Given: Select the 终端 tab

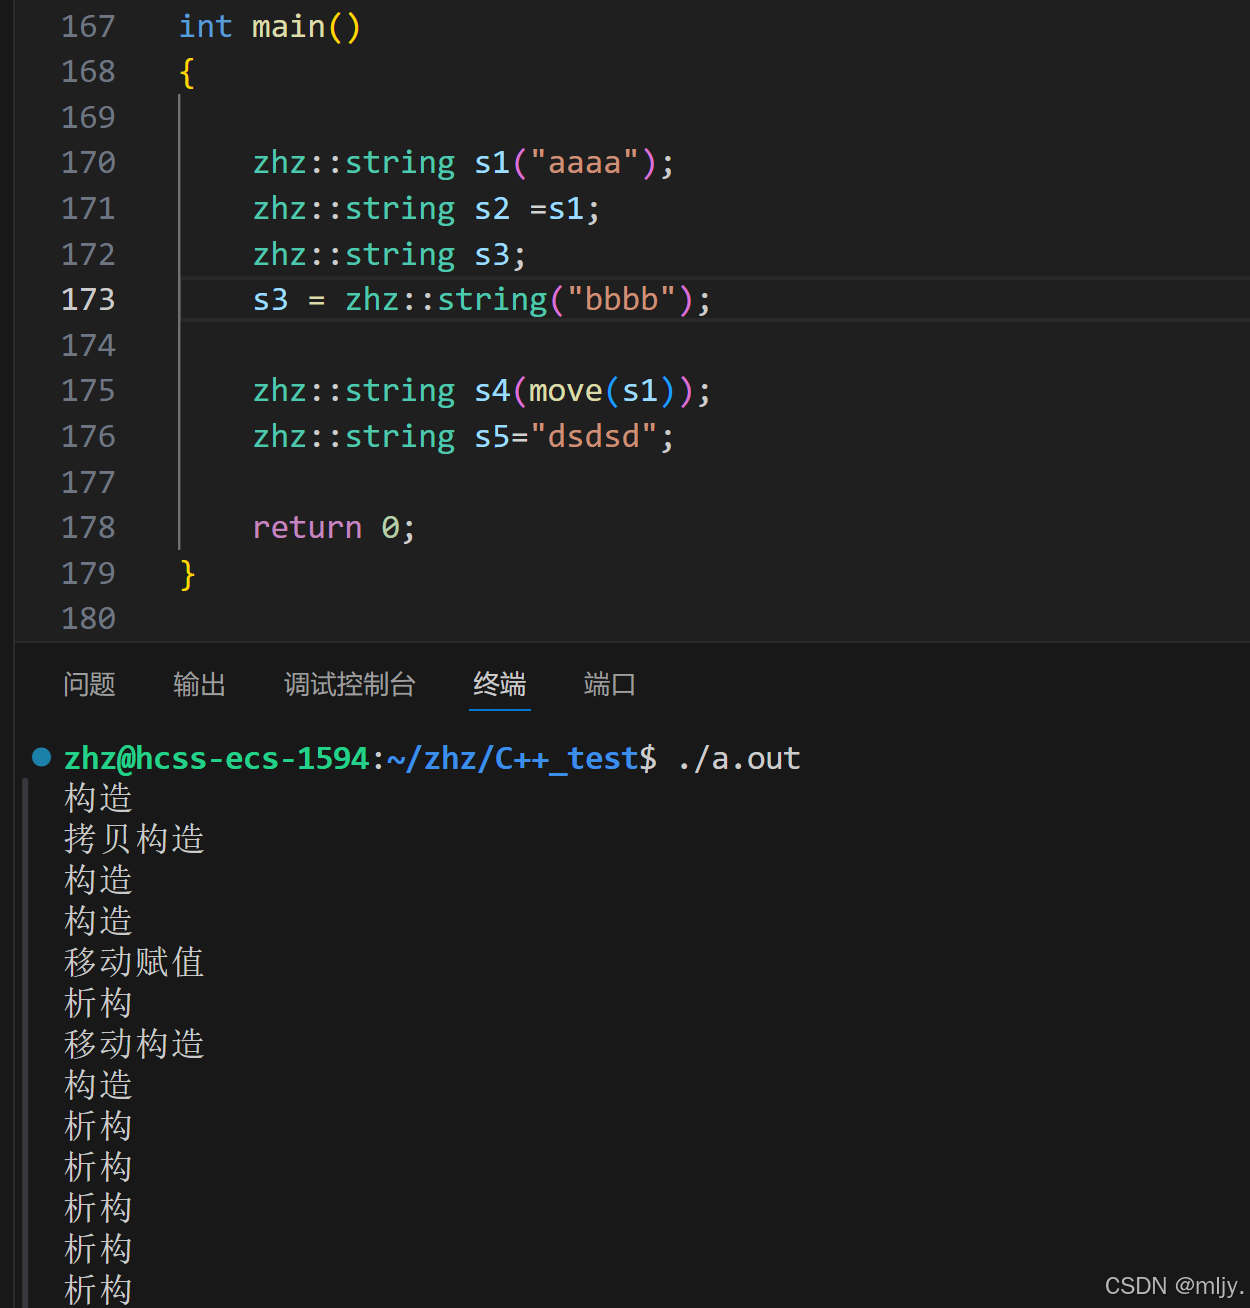Looking at the screenshot, I should click(499, 685).
